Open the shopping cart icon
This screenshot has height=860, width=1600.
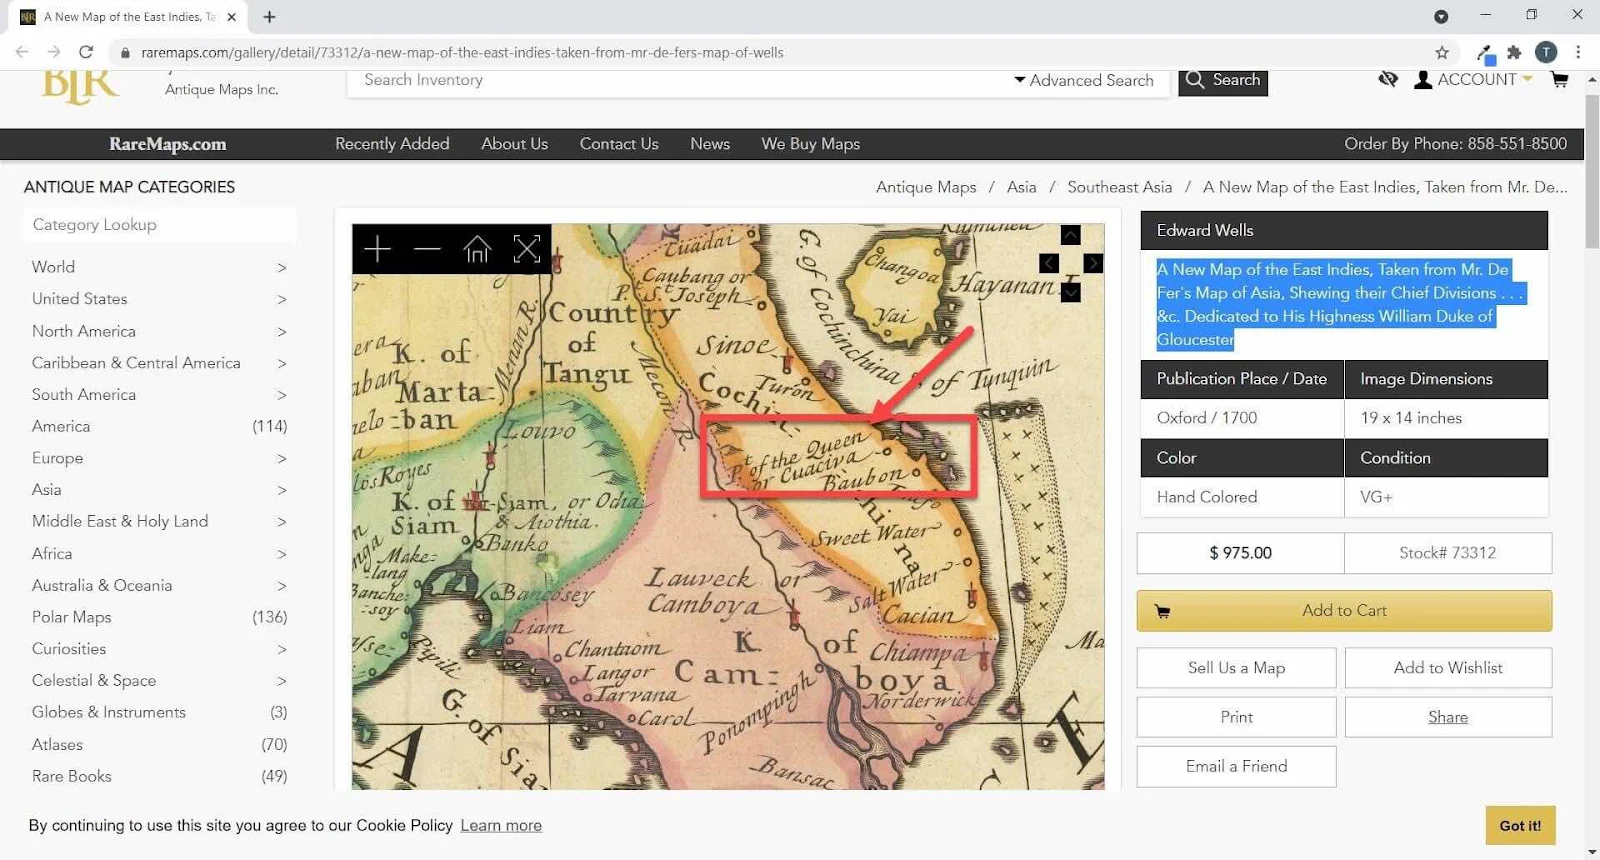[1559, 79]
